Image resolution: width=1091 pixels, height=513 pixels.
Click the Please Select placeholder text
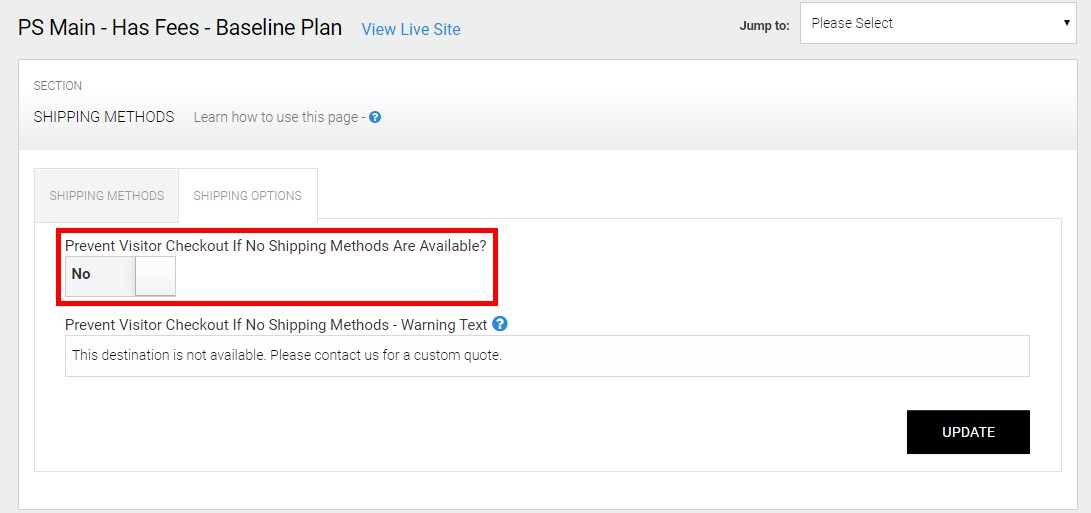pos(852,24)
